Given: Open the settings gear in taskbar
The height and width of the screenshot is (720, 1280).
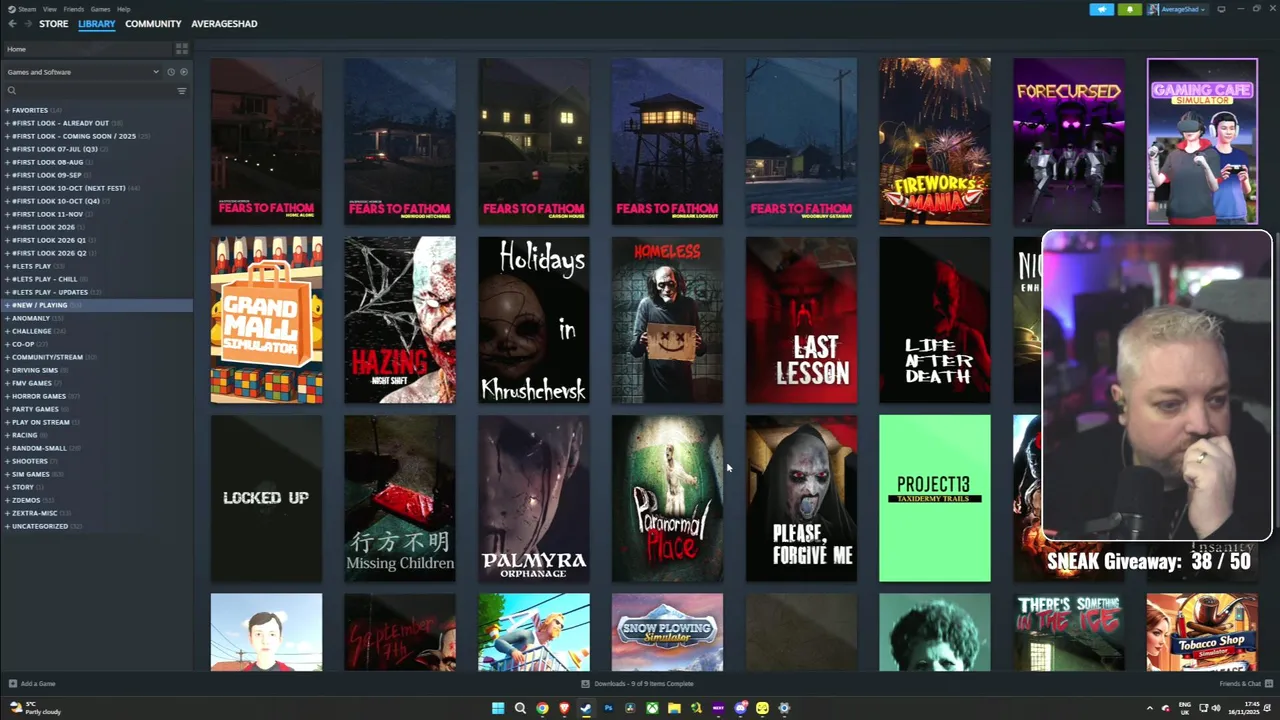Looking at the screenshot, I should (x=784, y=708).
